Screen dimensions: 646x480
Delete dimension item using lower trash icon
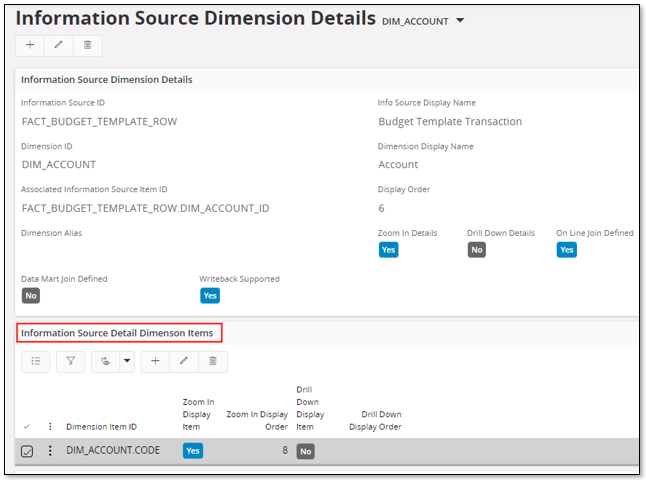coord(213,361)
